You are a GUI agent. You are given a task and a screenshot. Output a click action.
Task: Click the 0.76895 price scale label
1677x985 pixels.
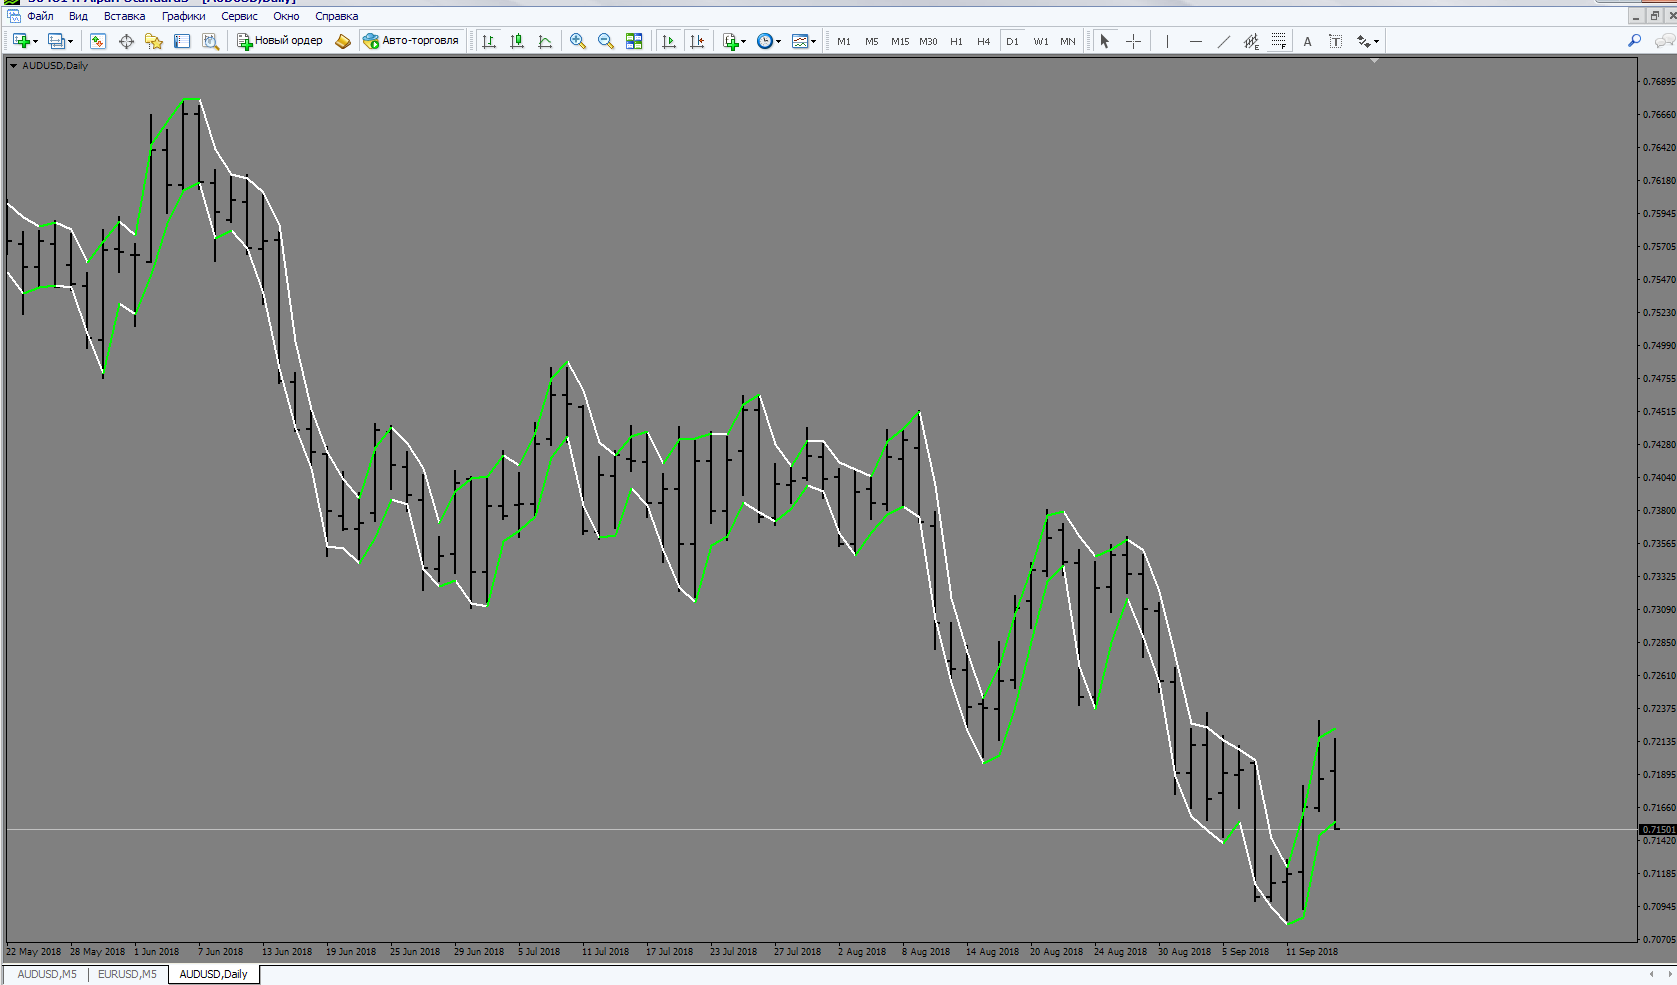point(1659,82)
